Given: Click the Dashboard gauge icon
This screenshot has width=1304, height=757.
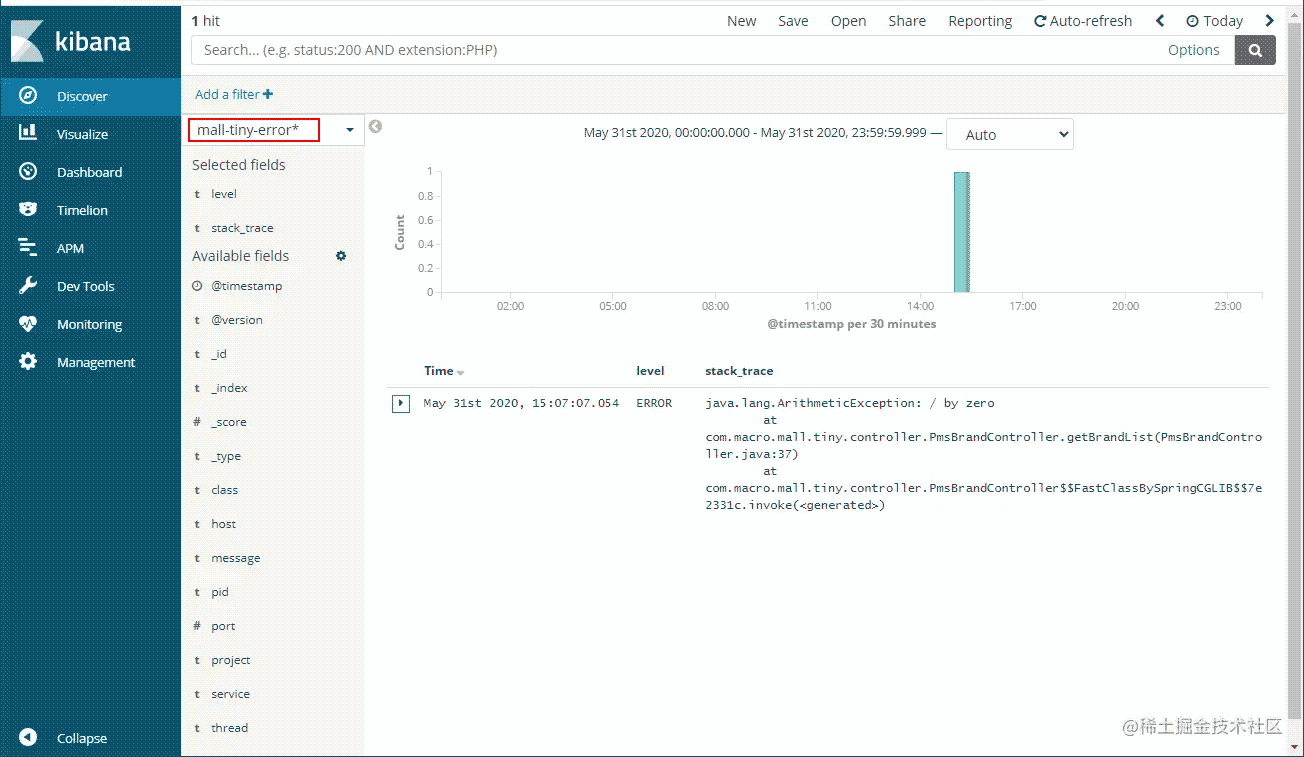Looking at the screenshot, I should tap(28, 172).
